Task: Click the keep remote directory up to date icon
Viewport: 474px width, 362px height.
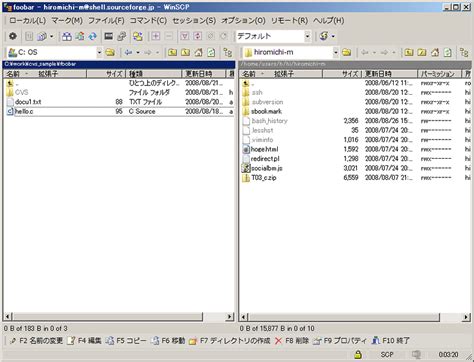Action: pos(80,36)
